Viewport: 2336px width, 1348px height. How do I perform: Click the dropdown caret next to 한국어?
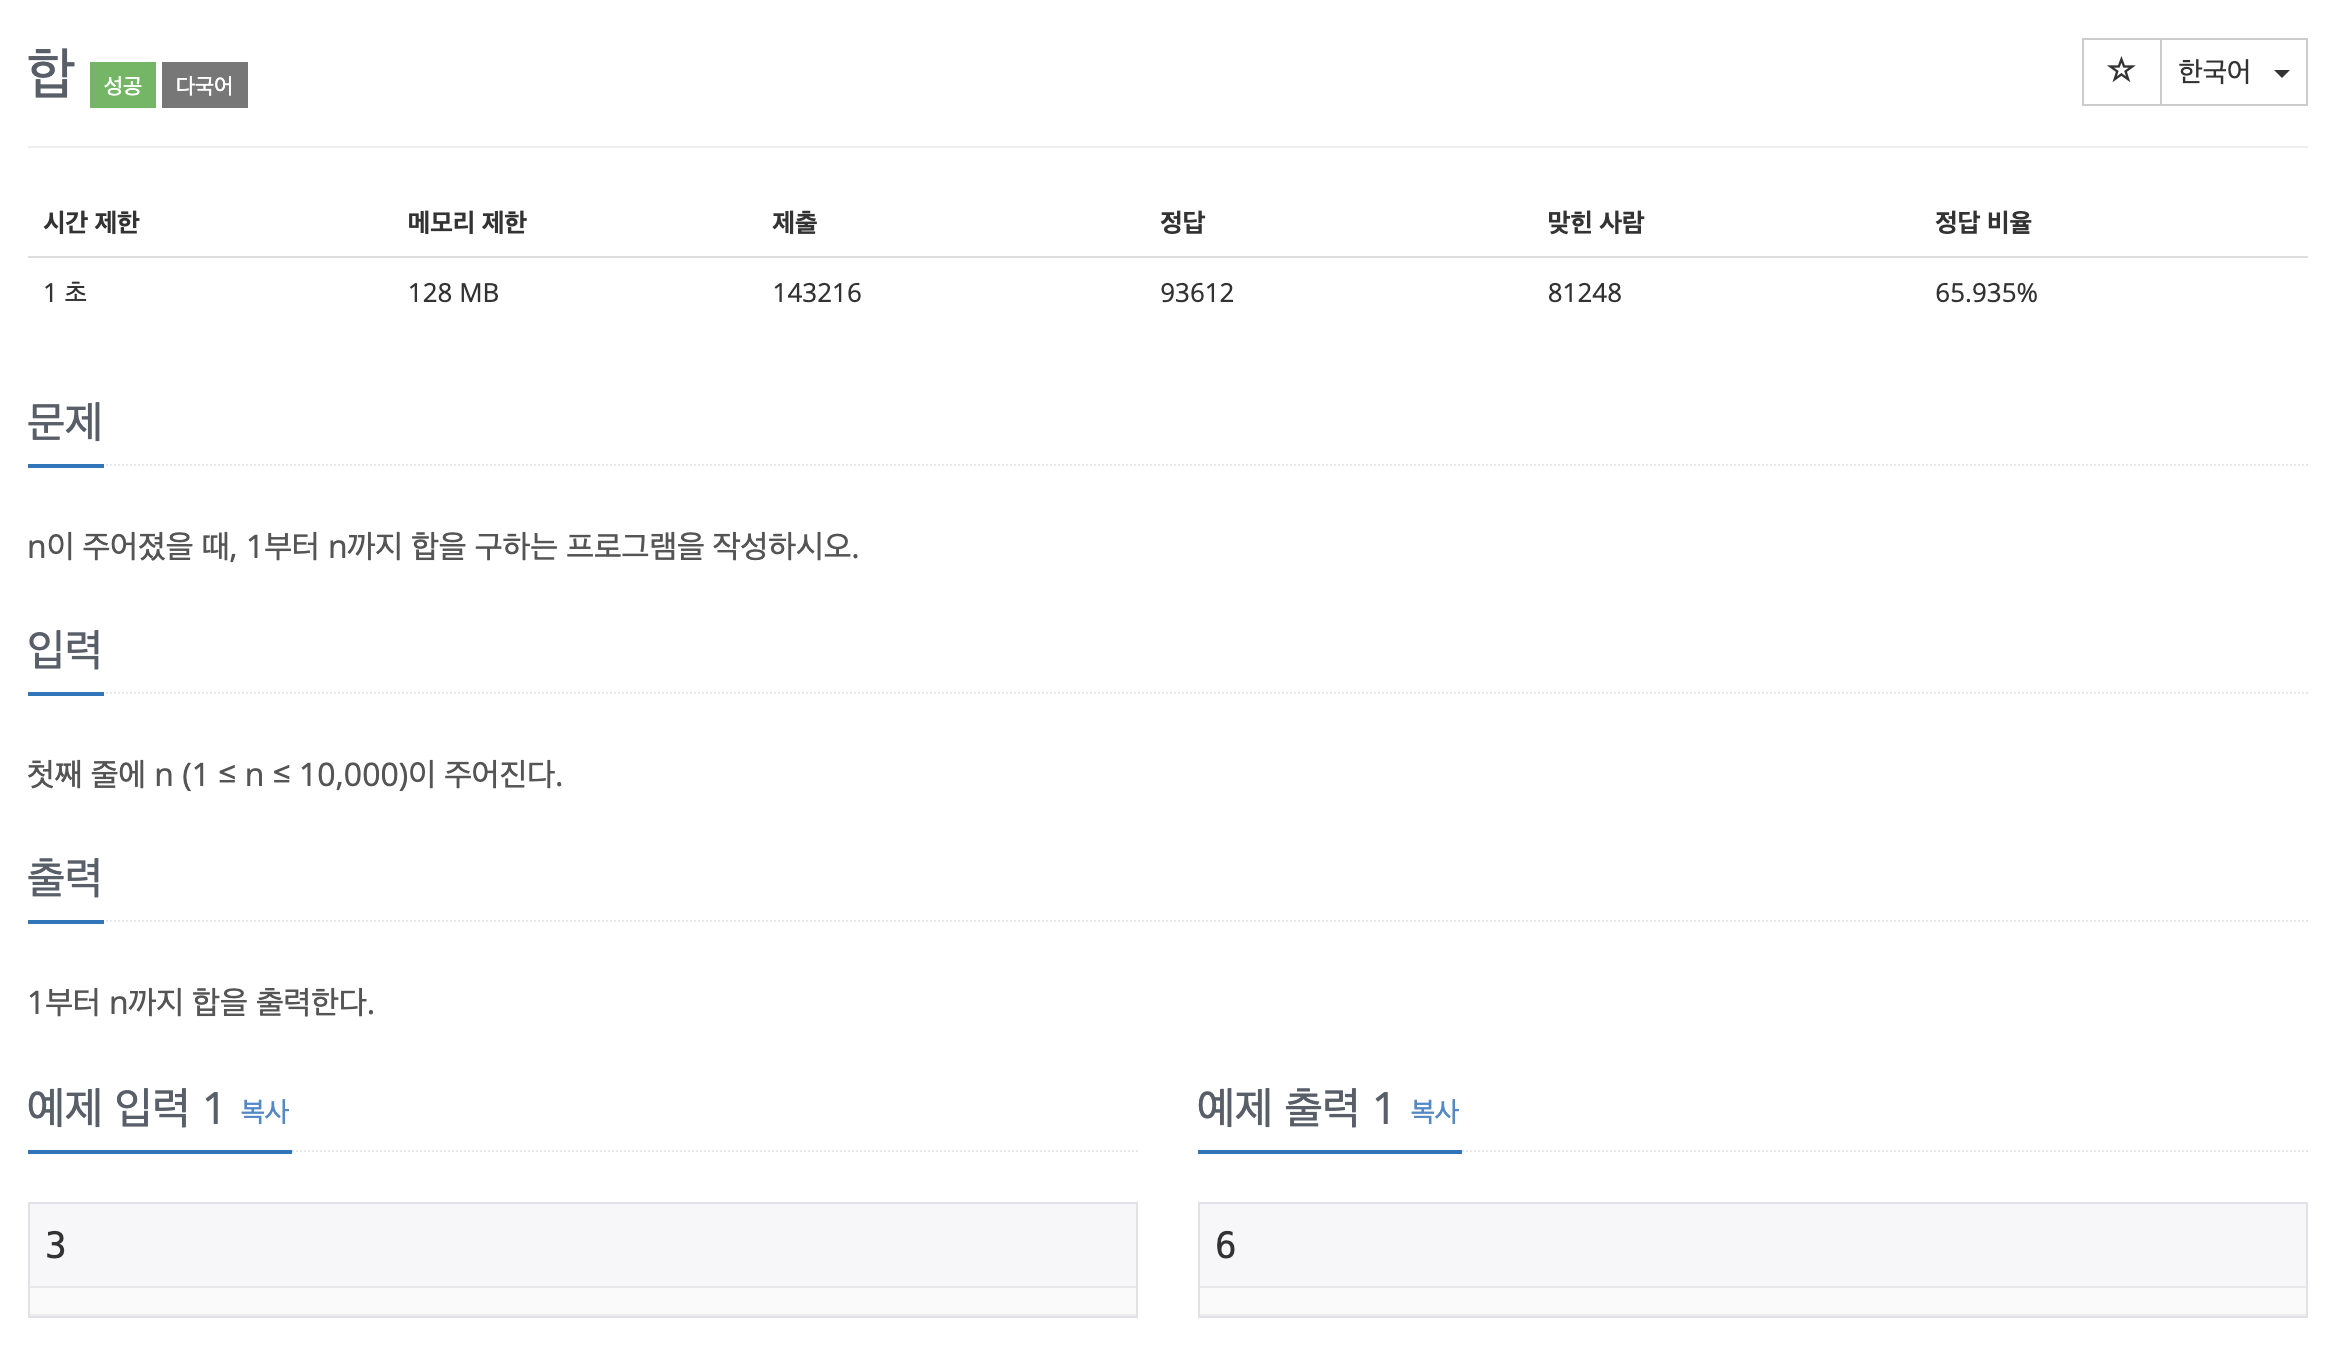[2282, 73]
